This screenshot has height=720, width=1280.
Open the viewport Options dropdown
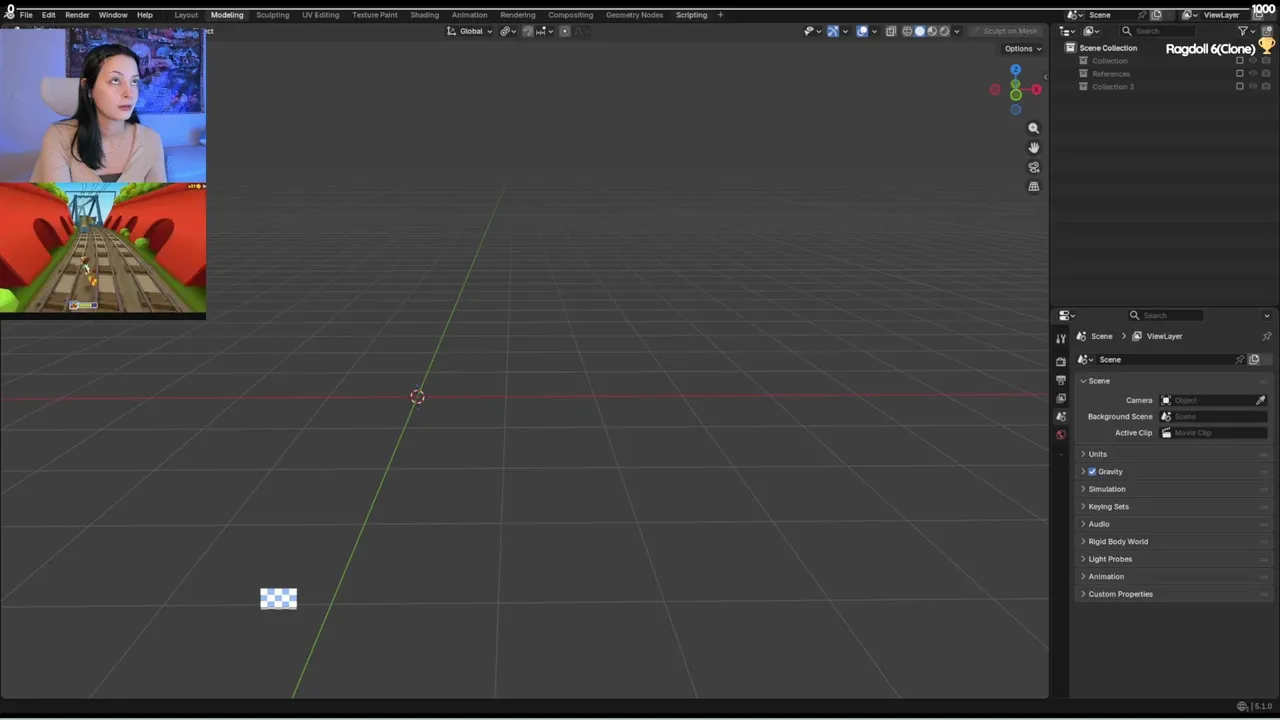1022,48
